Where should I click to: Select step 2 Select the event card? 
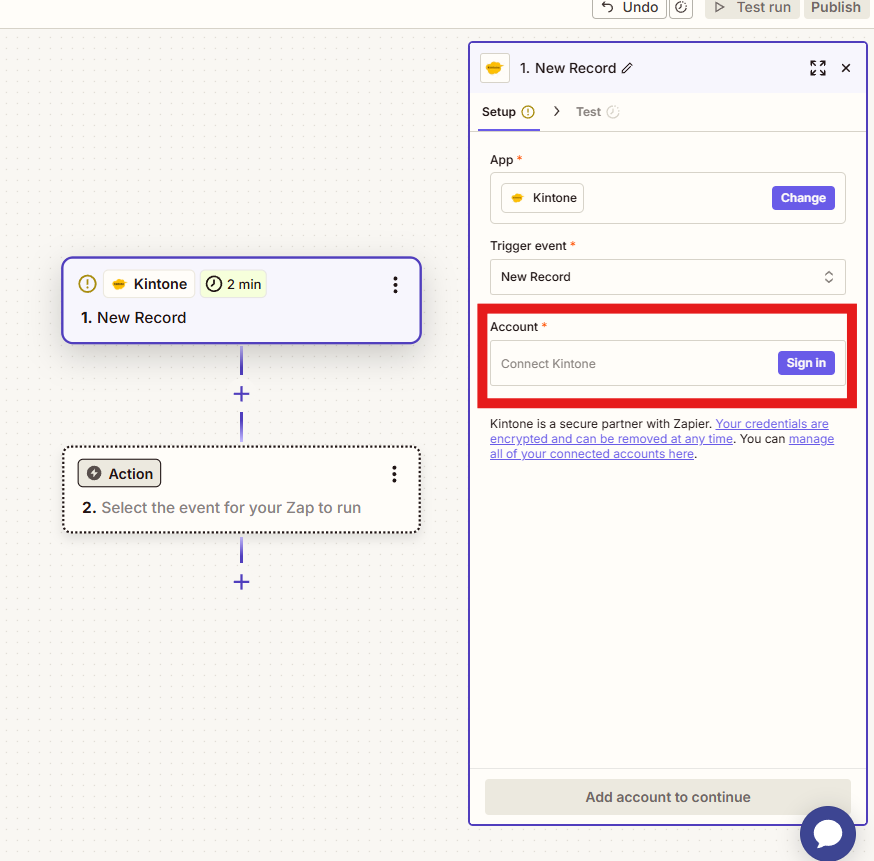(x=241, y=490)
